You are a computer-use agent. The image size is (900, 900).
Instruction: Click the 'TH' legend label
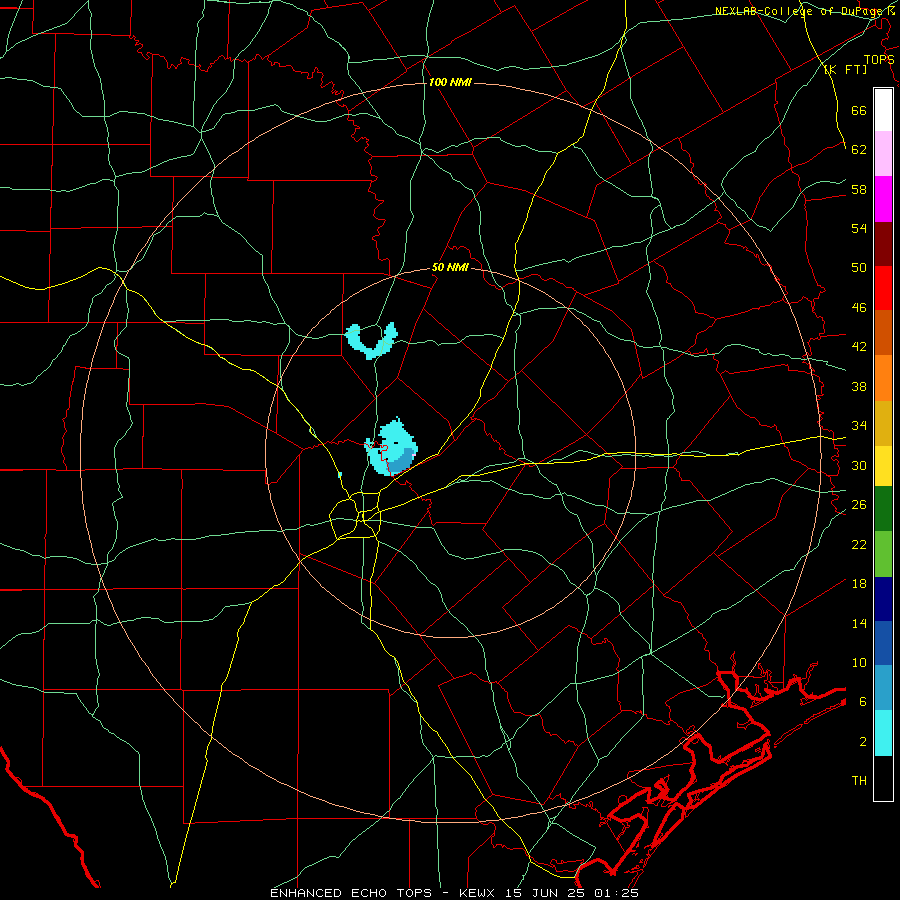(x=859, y=781)
